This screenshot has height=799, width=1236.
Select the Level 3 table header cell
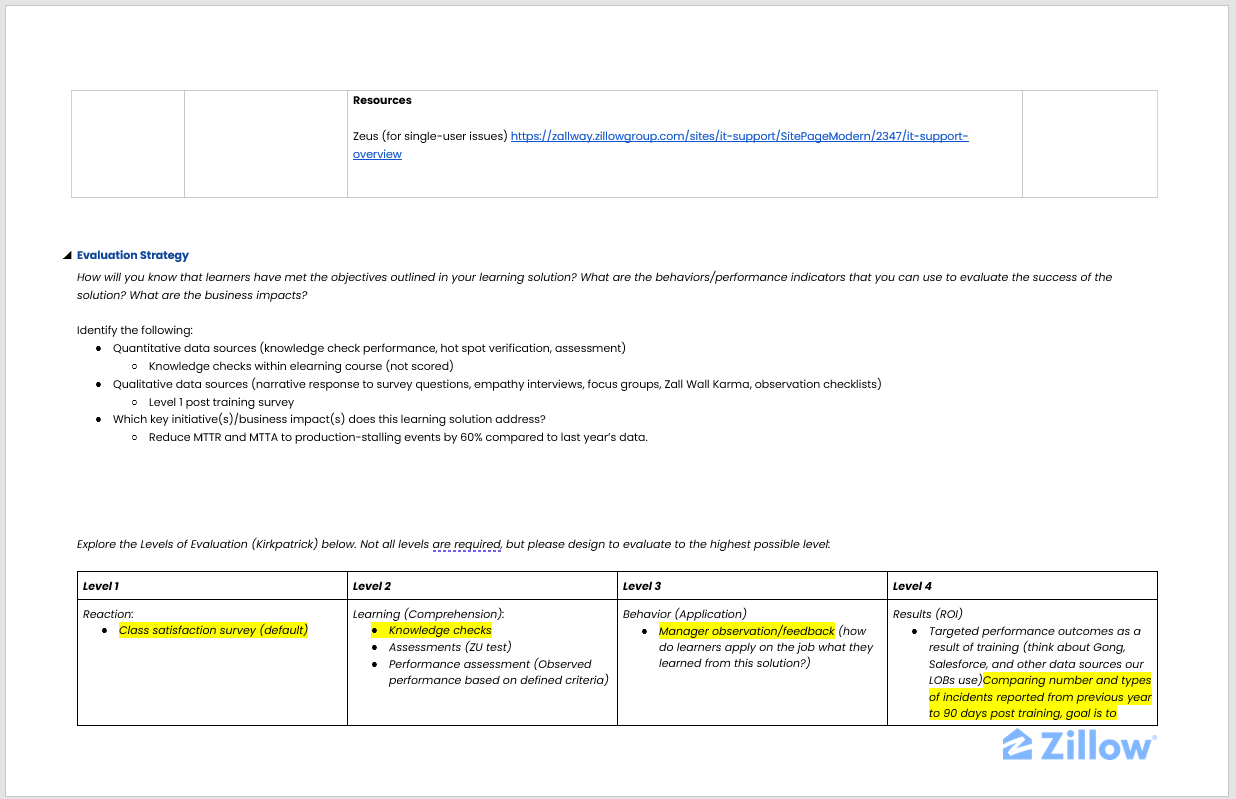pos(752,586)
